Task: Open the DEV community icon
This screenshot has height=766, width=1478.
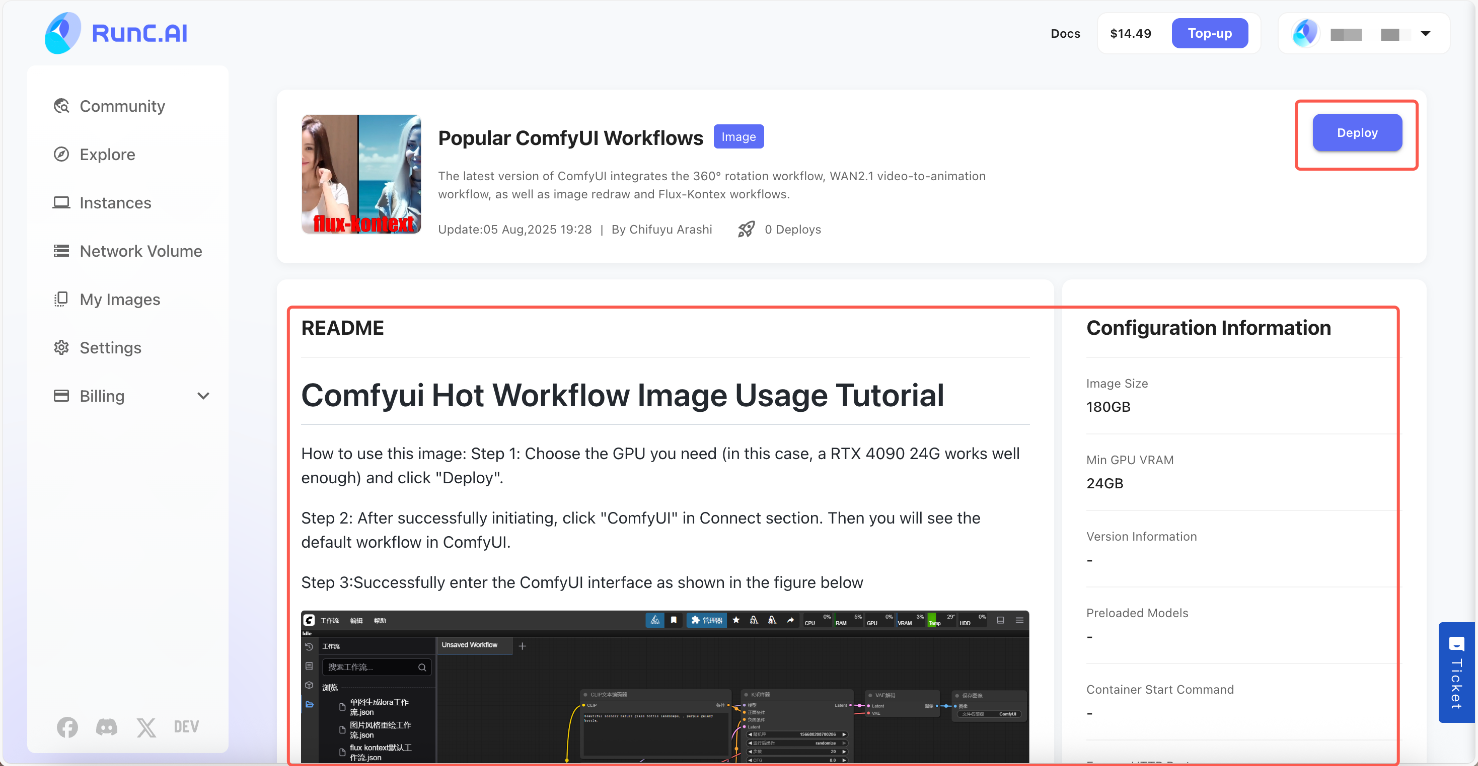Action: click(x=186, y=727)
